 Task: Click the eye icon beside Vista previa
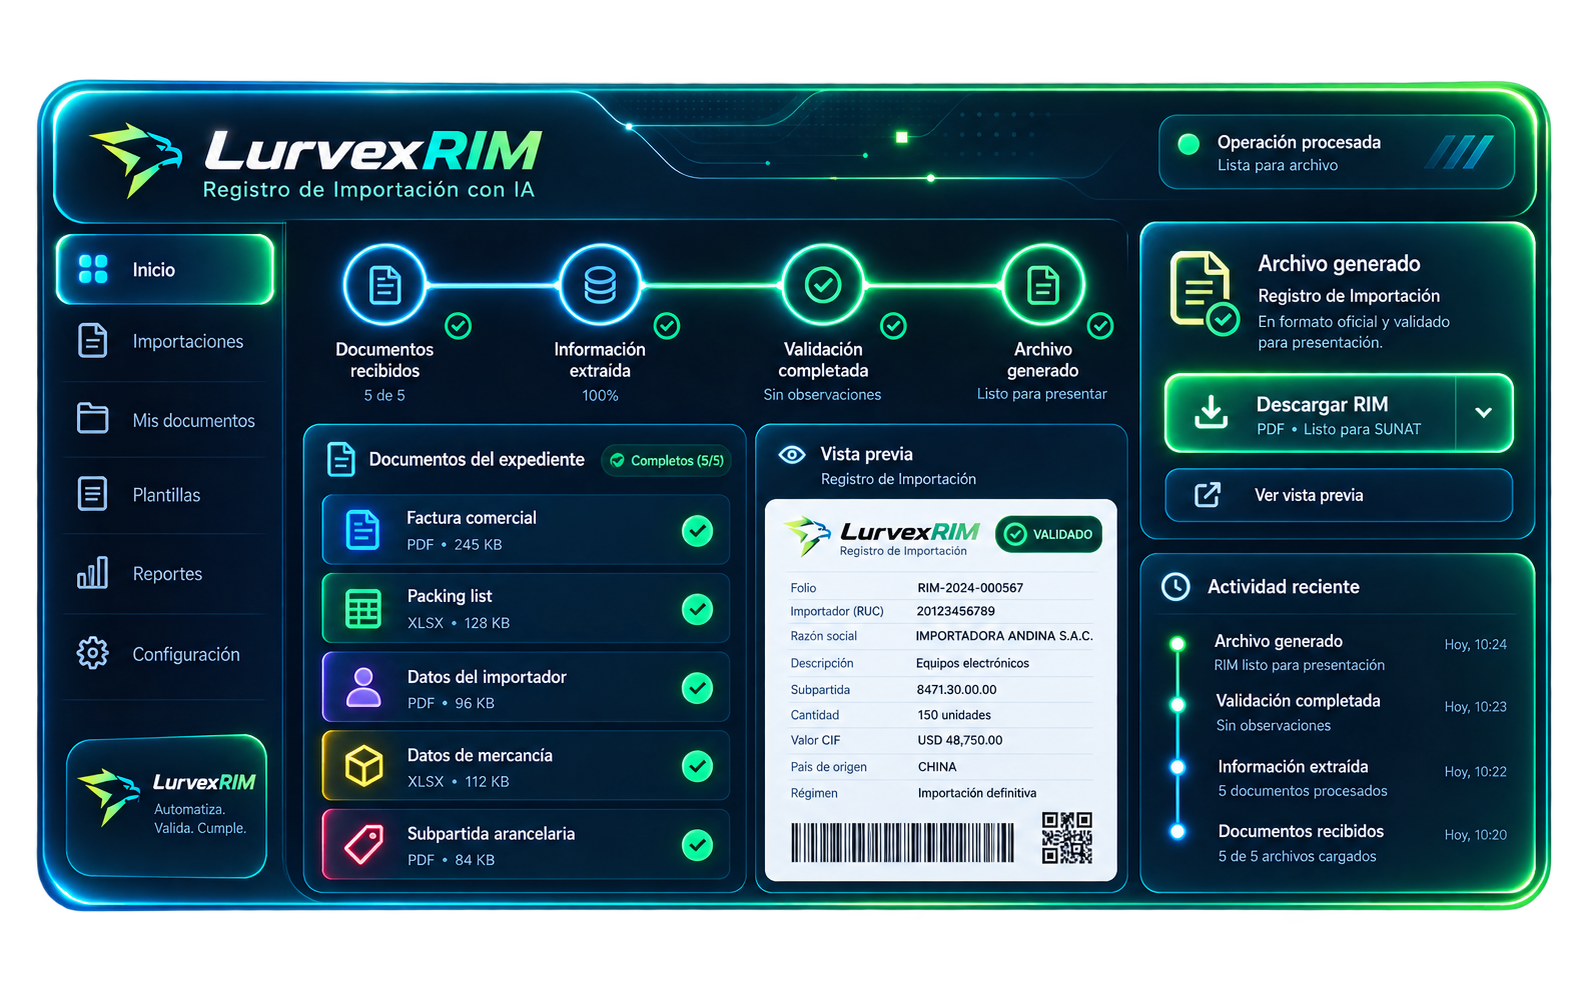pyautogui.click(x=792, y=455)
